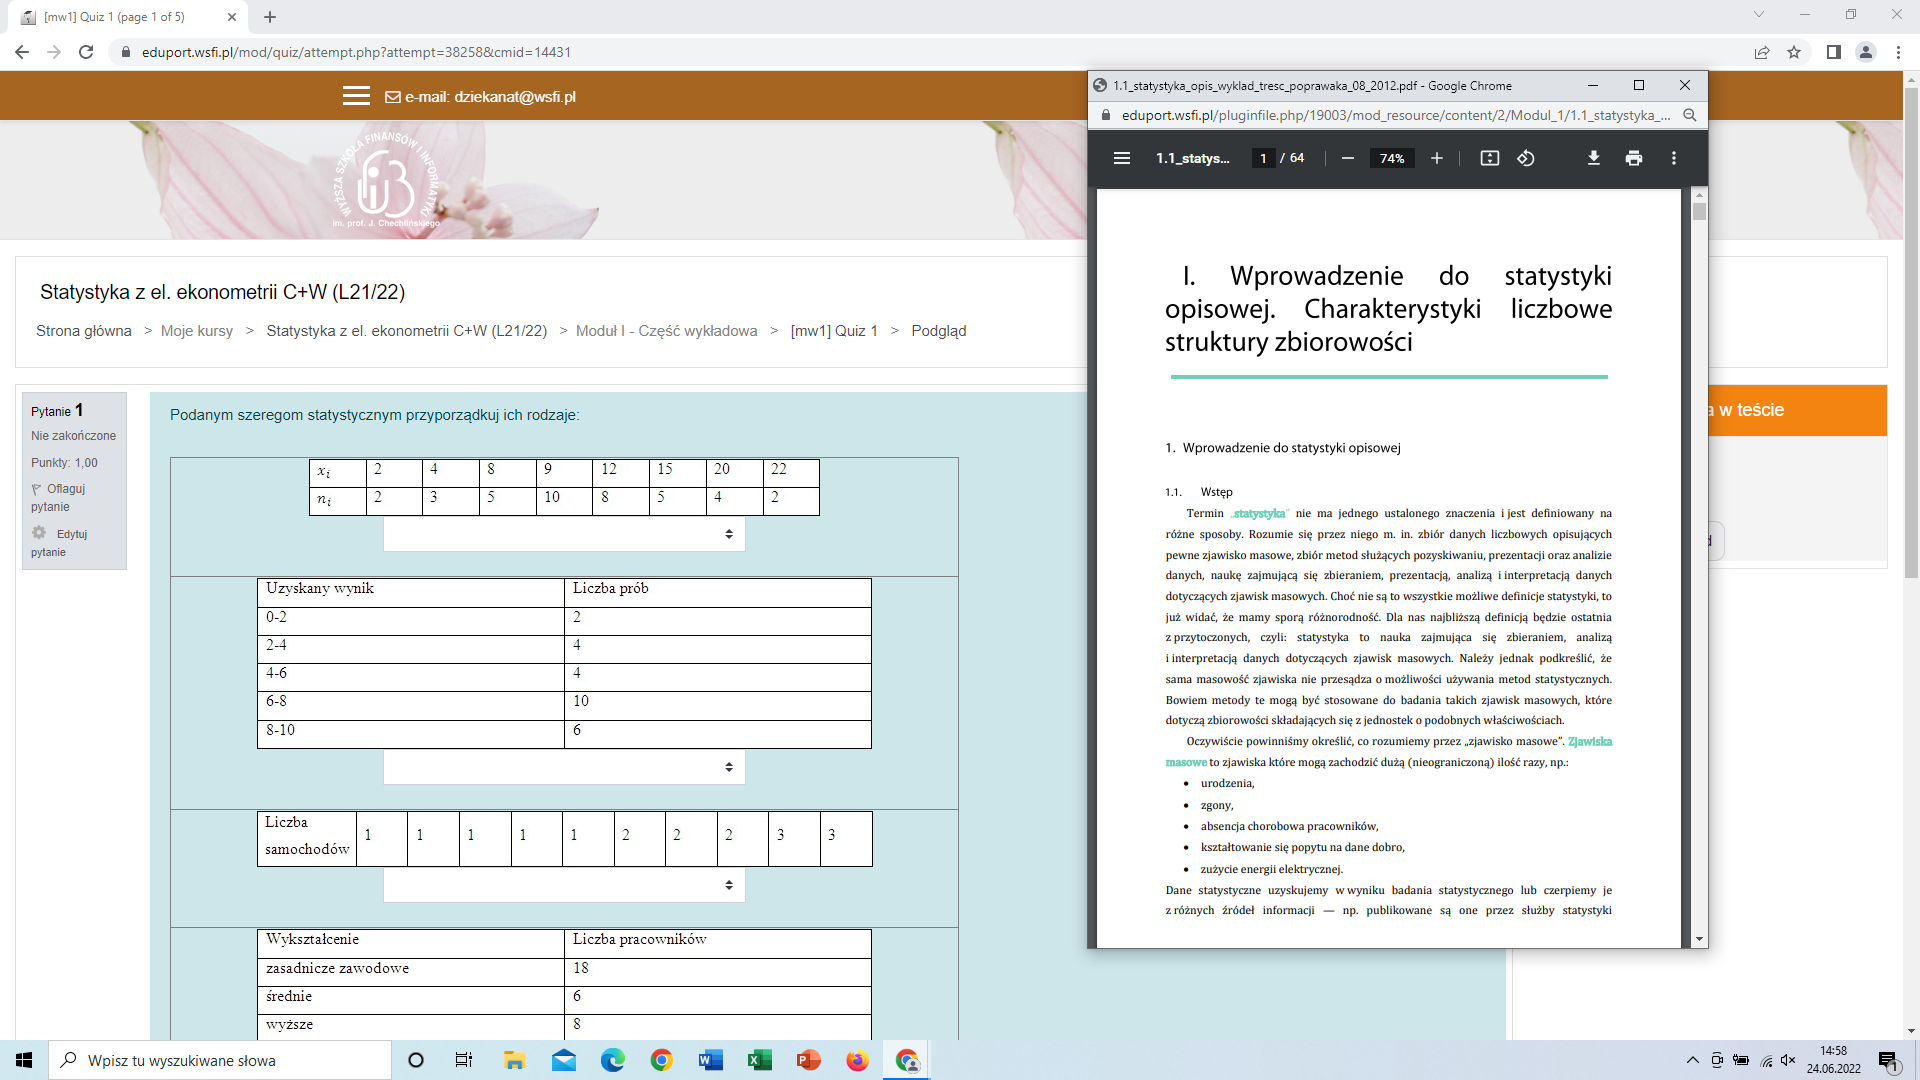Go to Moje kursy breadcrumb

tap(197, 331)
